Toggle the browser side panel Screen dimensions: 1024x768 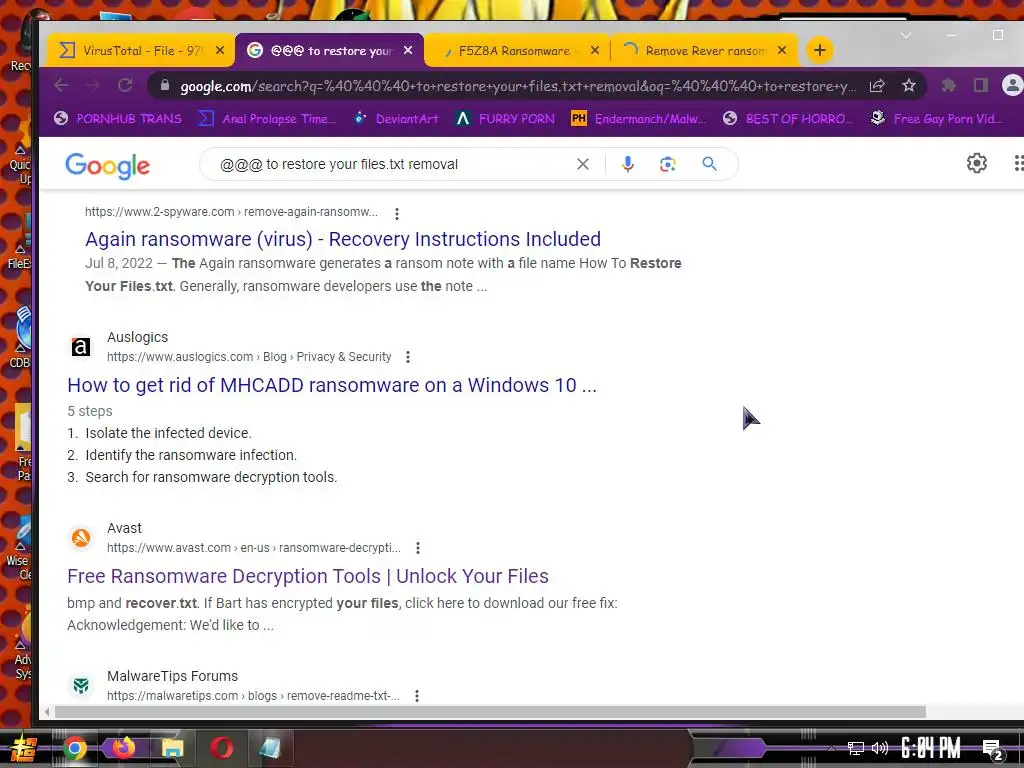click(x=980, y=85)
